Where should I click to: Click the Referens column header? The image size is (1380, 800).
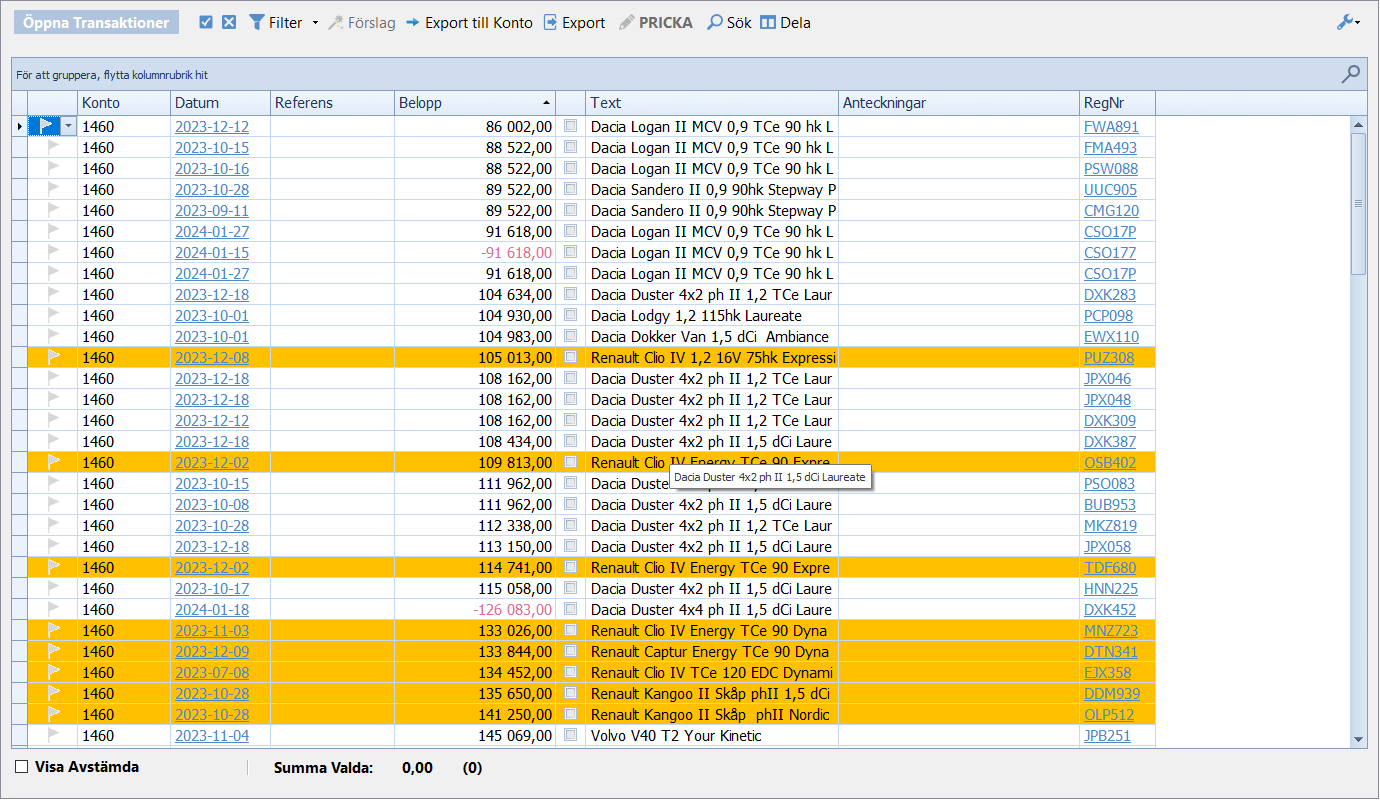(x=333, y=102)
